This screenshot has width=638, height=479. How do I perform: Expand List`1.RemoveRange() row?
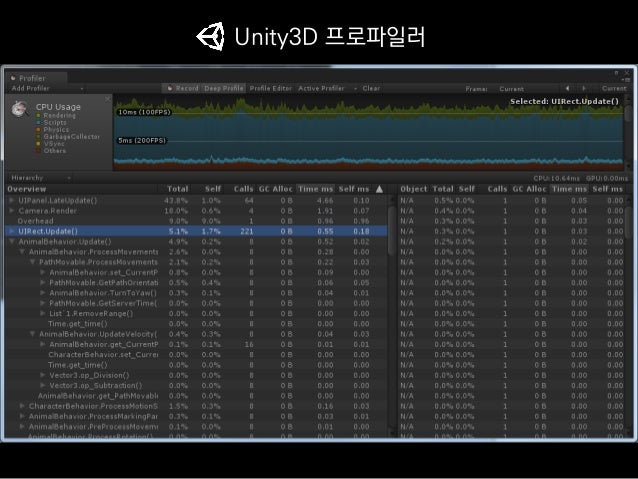coord(43,313)
